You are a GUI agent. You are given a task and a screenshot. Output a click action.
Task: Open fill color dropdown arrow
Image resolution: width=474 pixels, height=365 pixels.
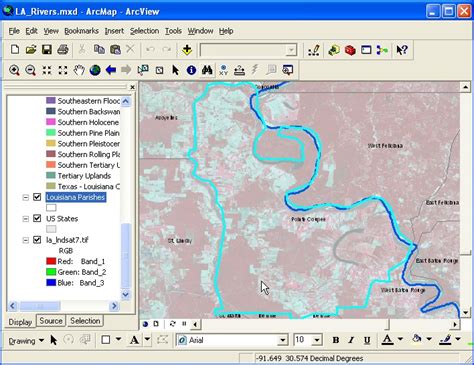click(429, 339)
